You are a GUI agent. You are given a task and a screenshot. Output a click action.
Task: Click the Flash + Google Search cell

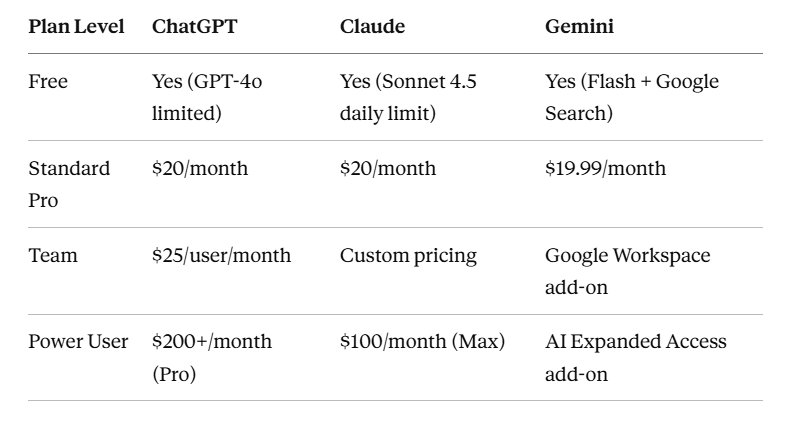click(632, 97)
